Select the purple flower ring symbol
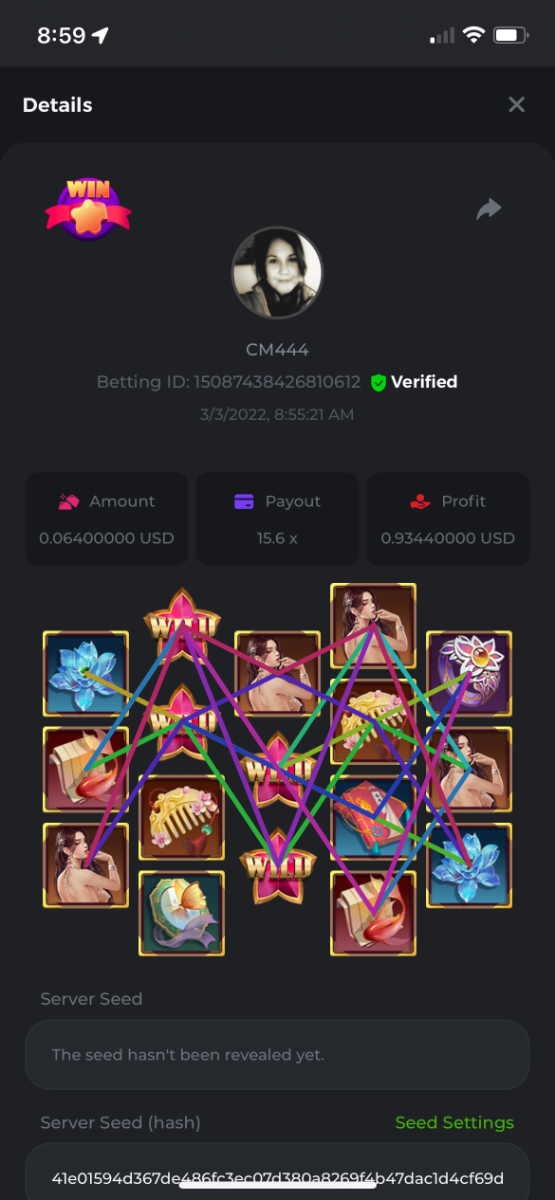This screenshot has height=1200, width=555. (469, 673)
